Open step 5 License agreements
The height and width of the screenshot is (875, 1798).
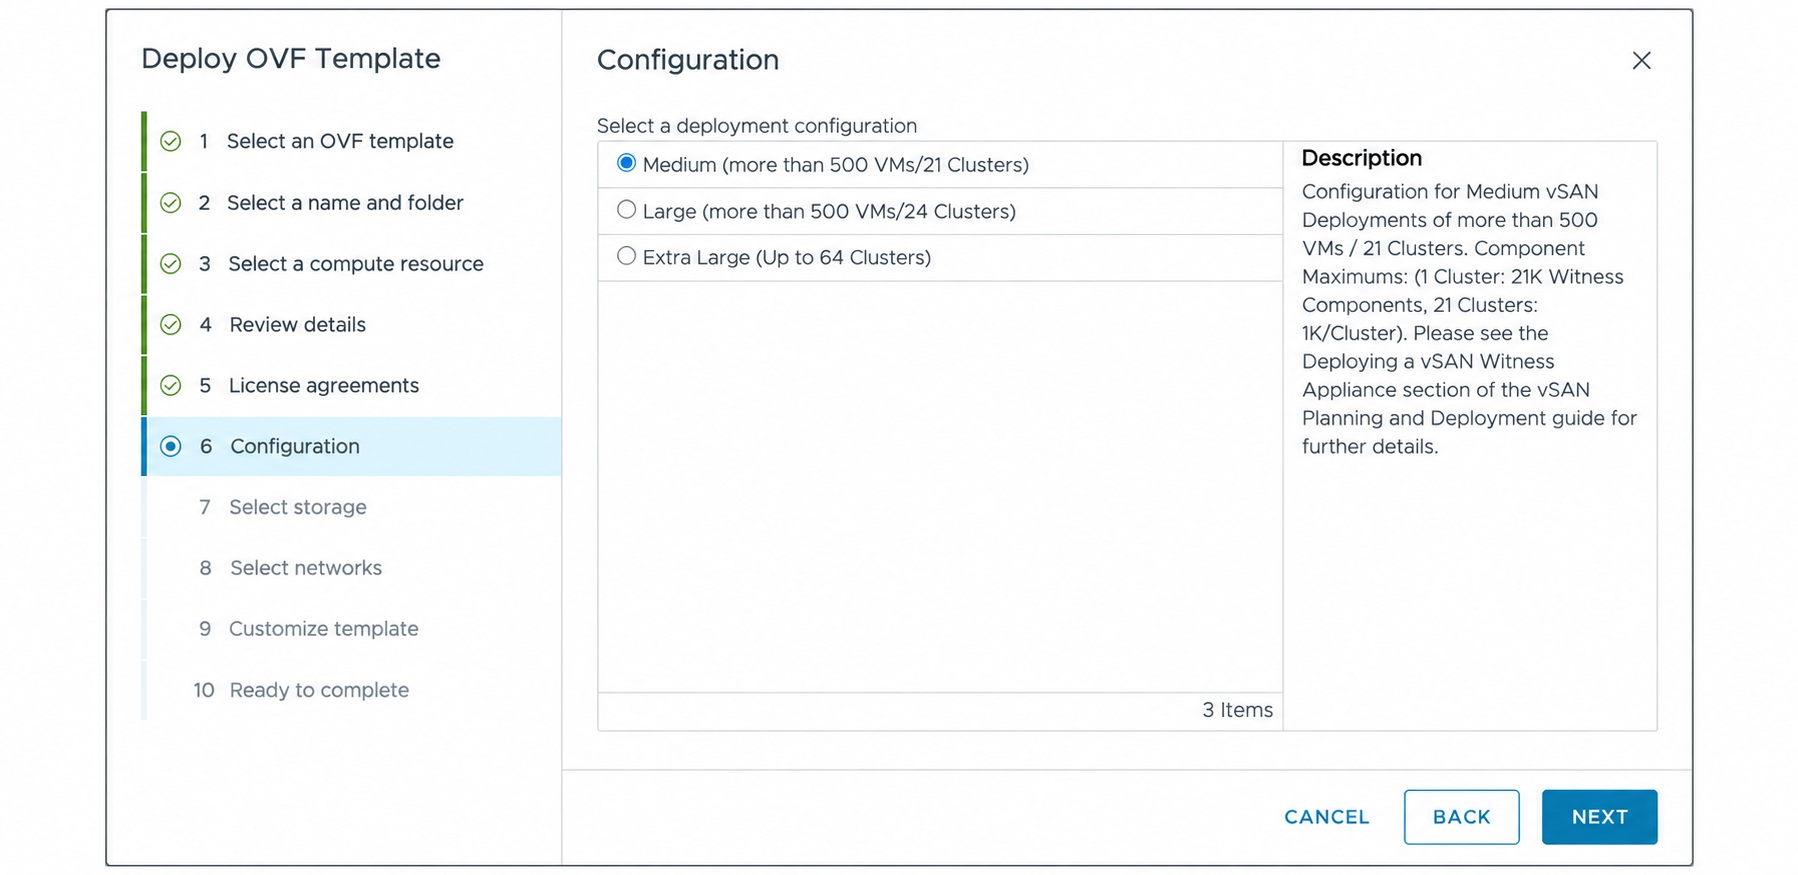coord(352,386)
